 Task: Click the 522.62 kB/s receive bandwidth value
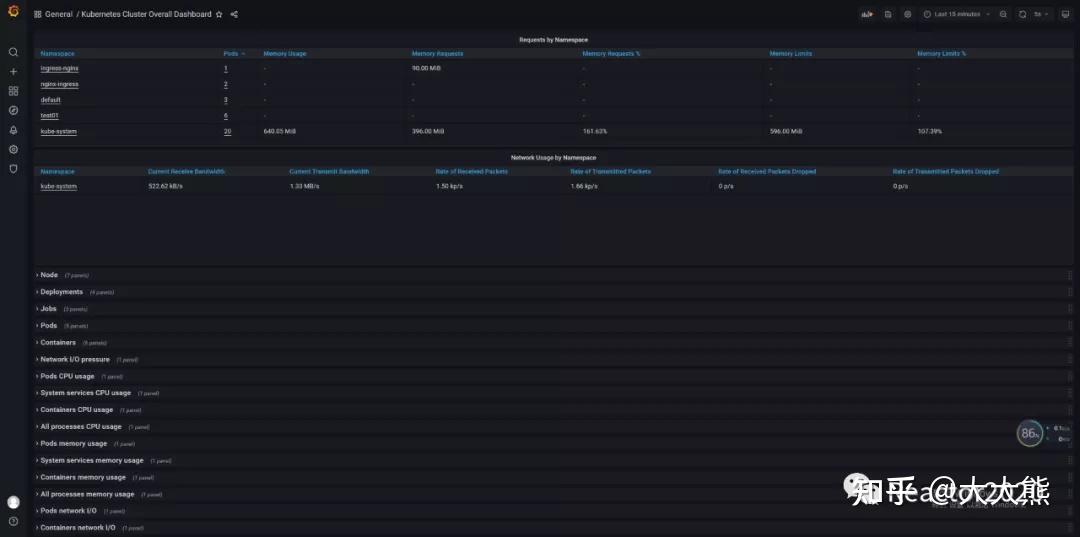(x=165, y=187)
